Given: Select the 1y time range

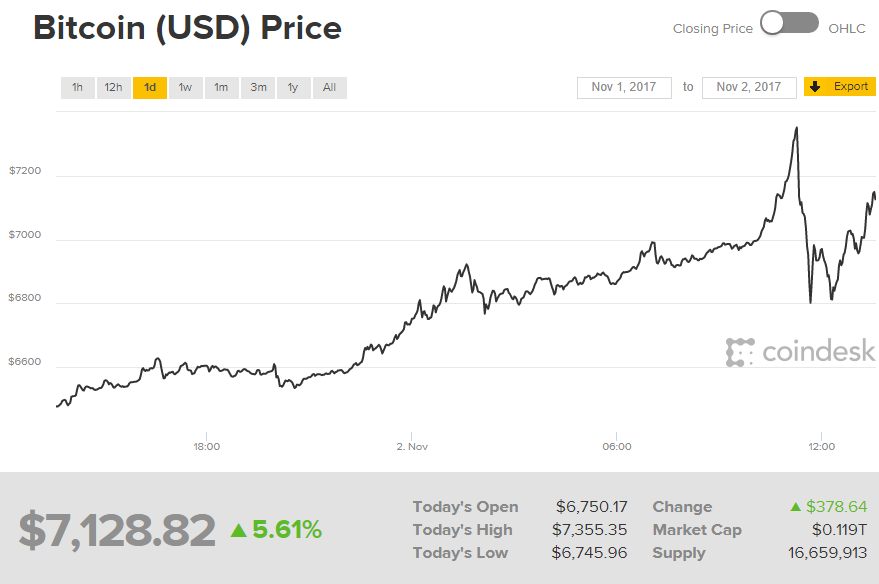Looking at the screenshot, I should pos(293,87).
